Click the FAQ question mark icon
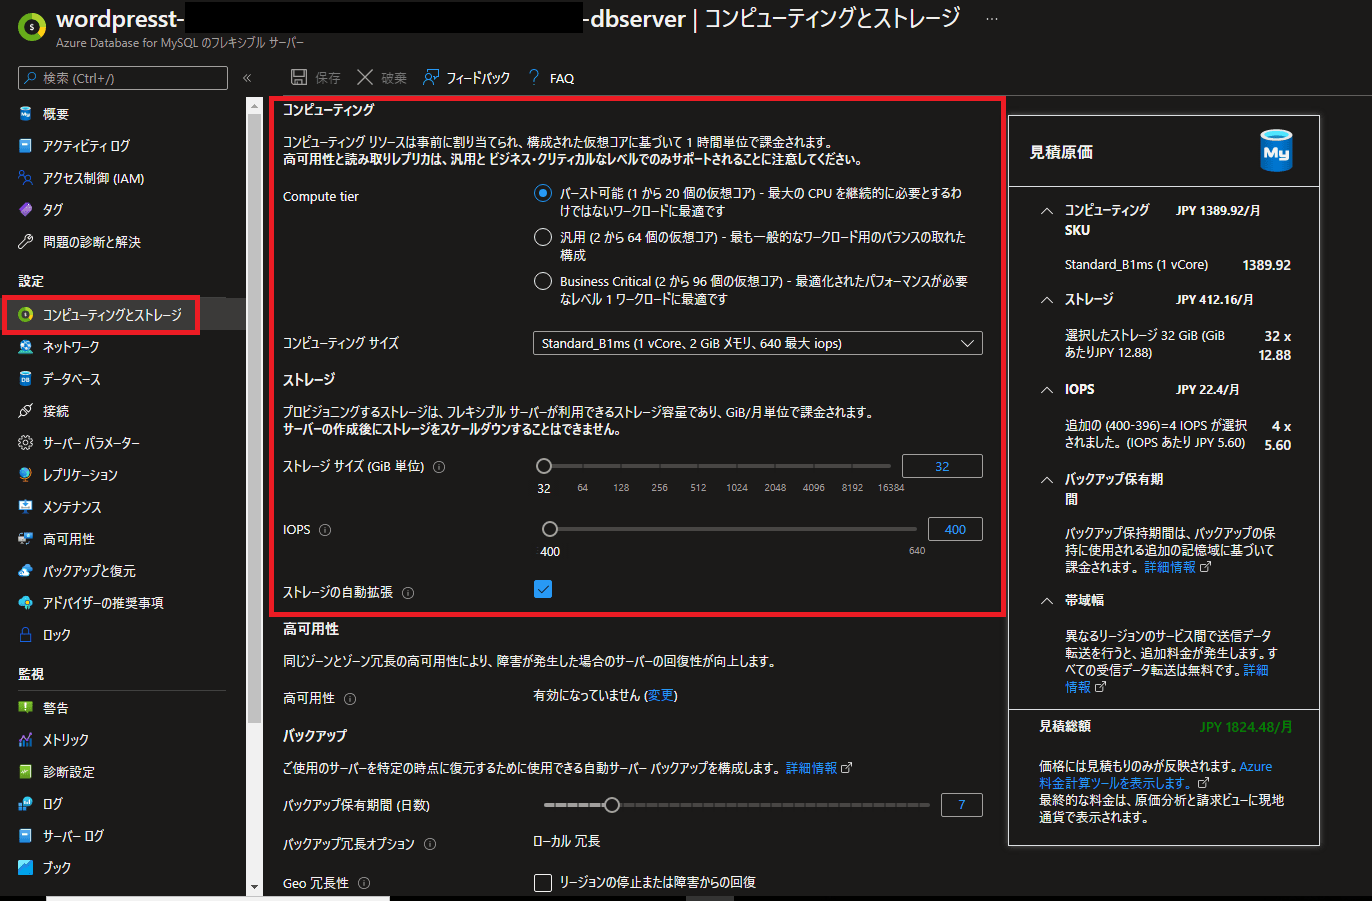Image resolution: width=1372 pixels, height=901 pixels. click(x=534, y=77)
